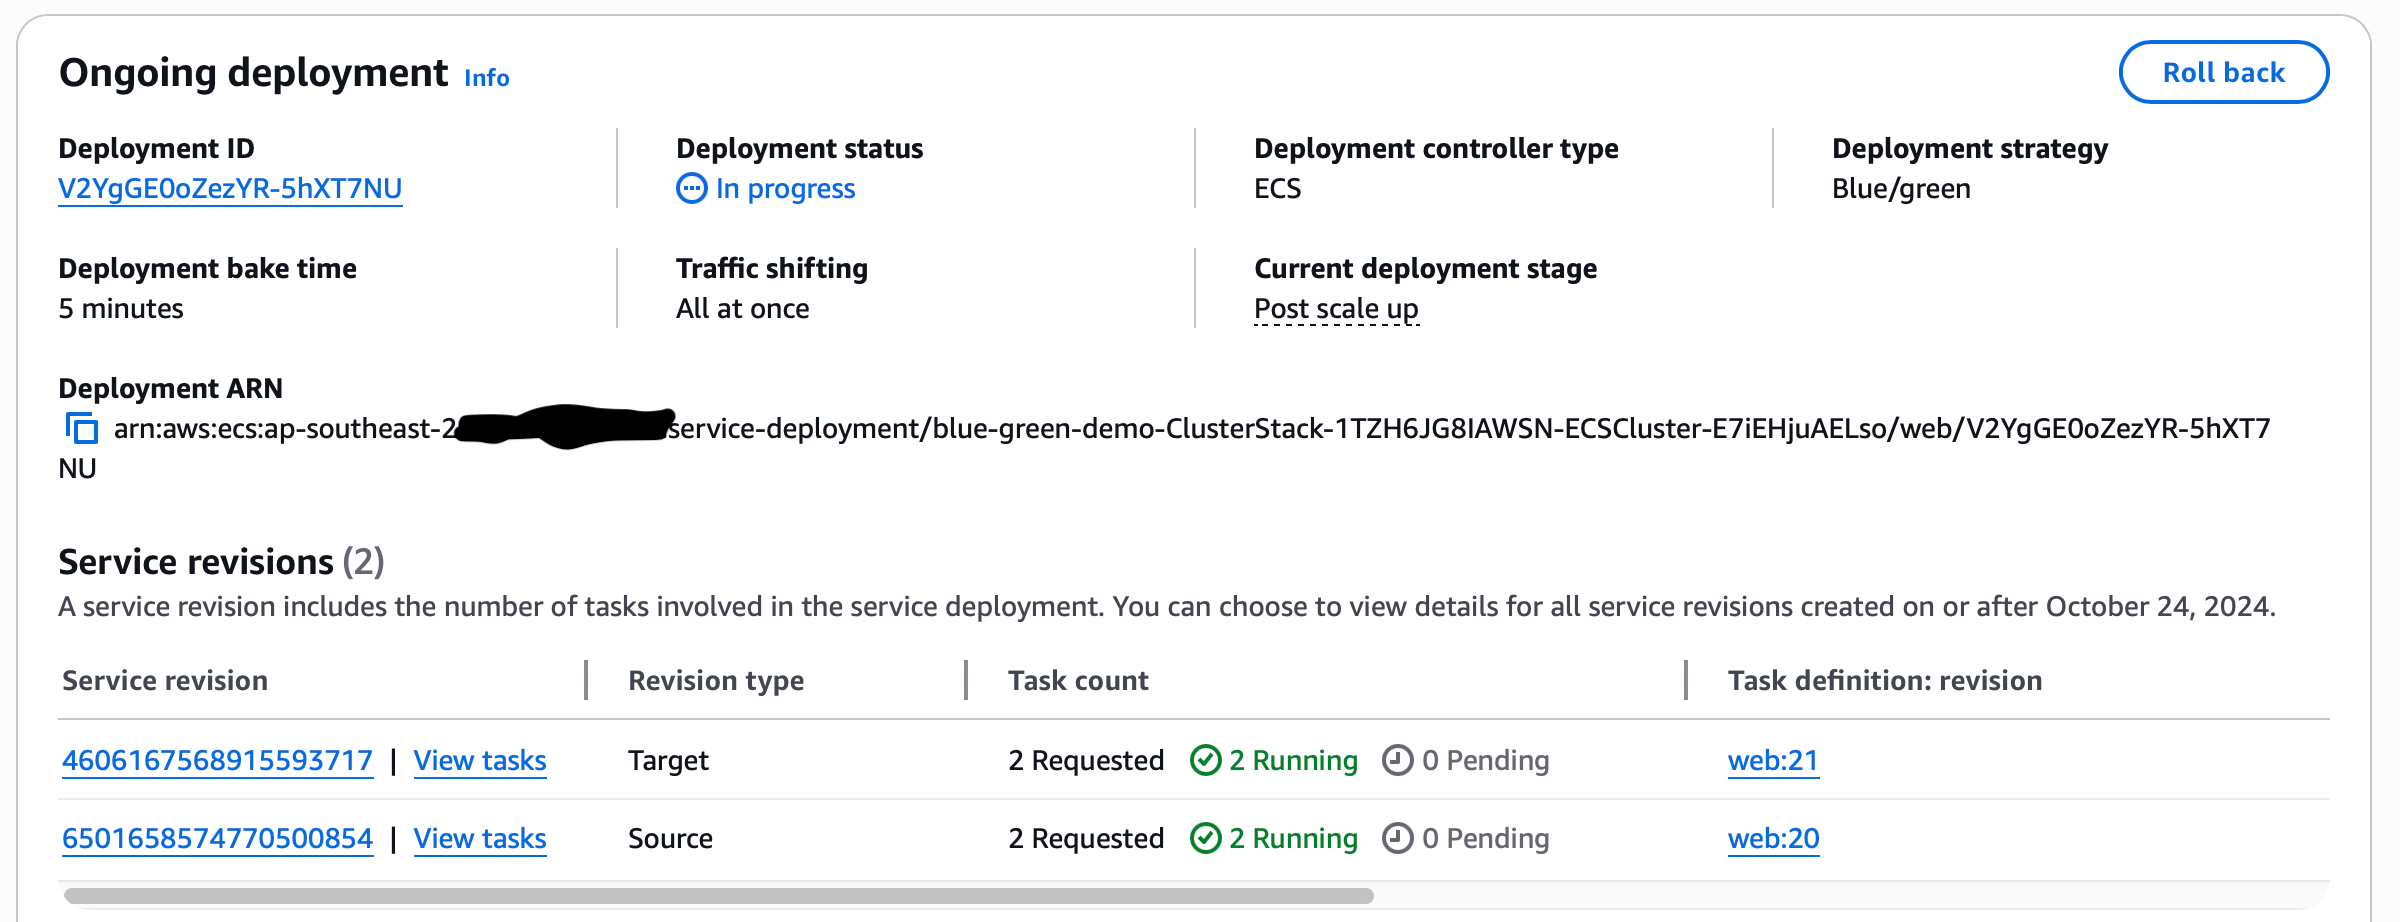Screen dimensions: 2400x922
Task: Click the horizontal scrollbar under revisions table
Action: coord(718,896)
